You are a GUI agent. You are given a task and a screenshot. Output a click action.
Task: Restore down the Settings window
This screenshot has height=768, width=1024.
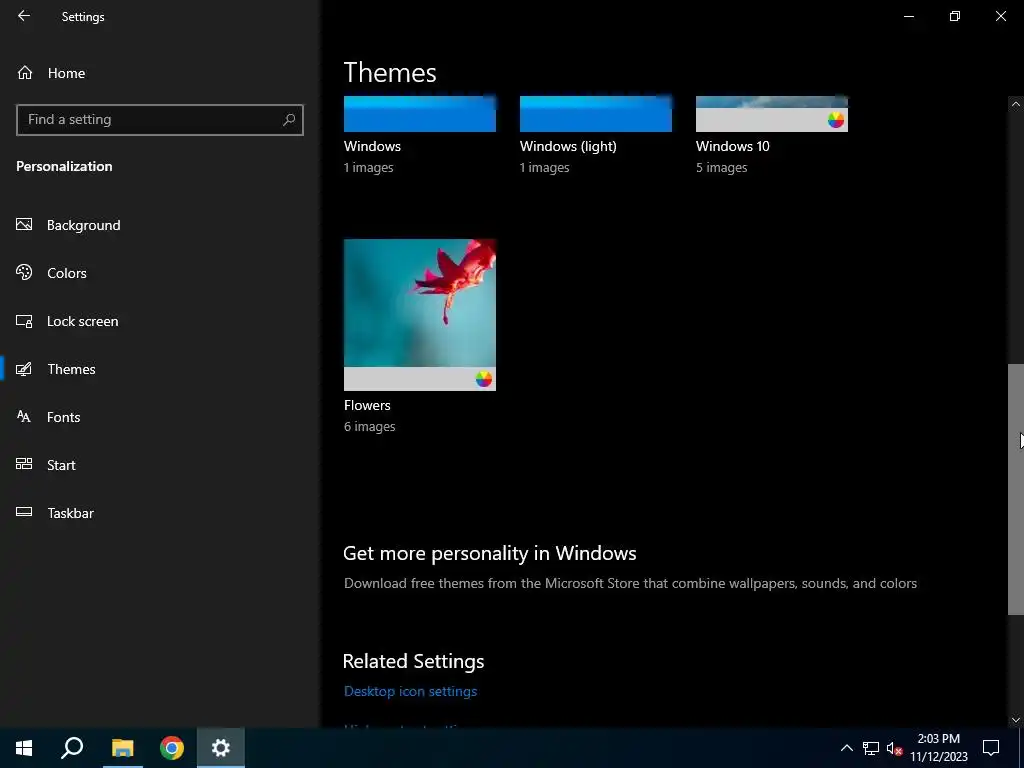(955, 16)
